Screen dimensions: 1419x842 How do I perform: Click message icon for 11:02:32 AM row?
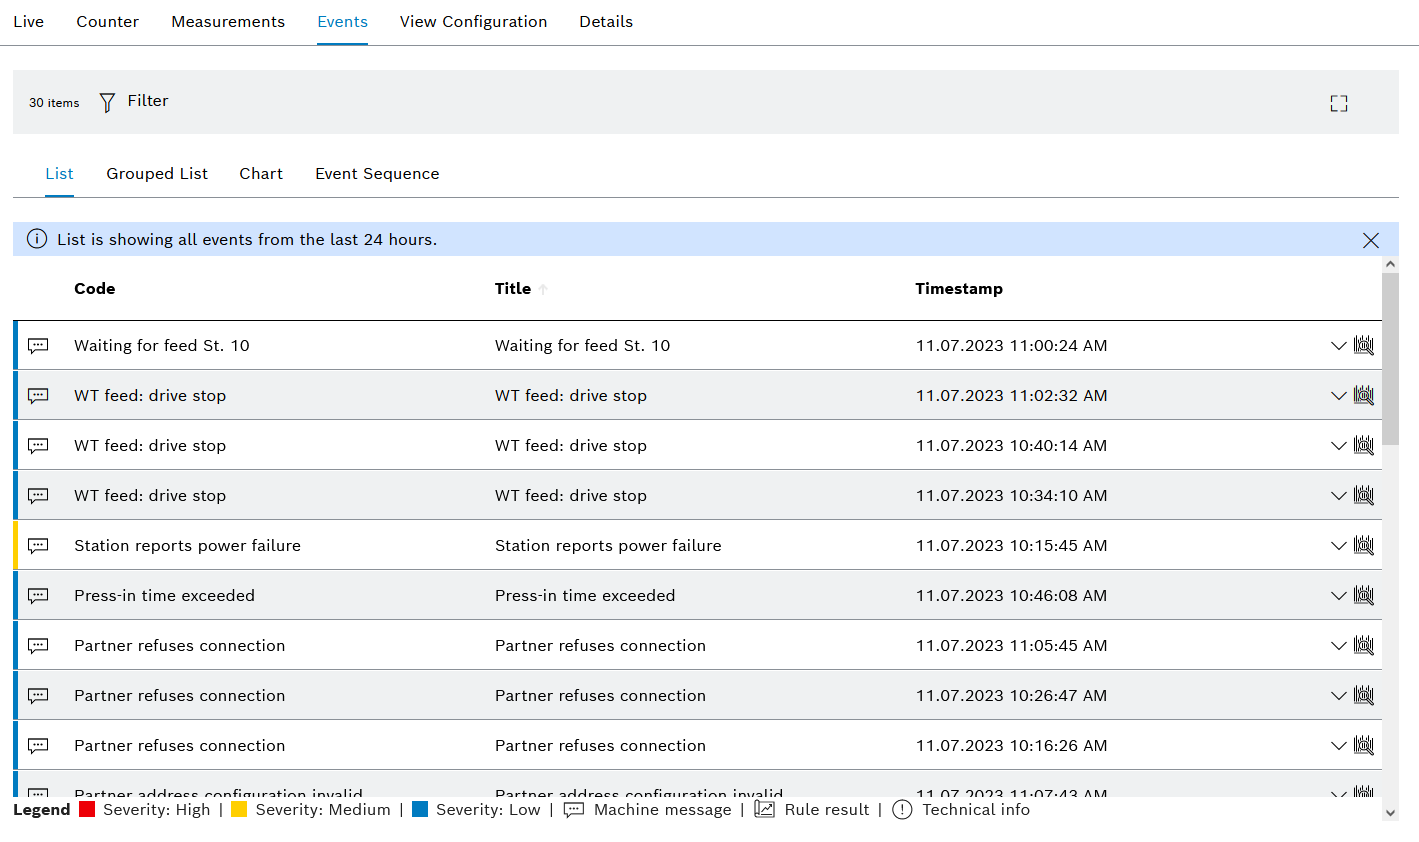point(38,396)
